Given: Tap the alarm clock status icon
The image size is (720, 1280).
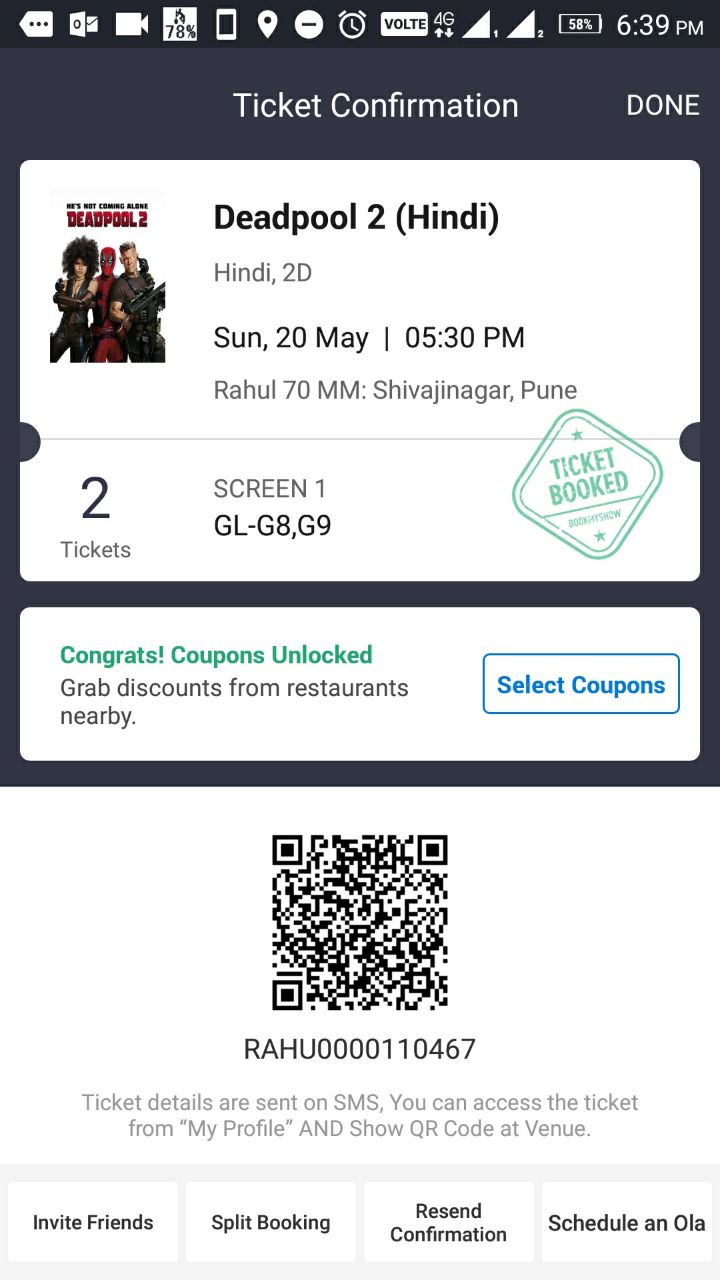Looking at the screenshot, I should click(x=352, y=25).
